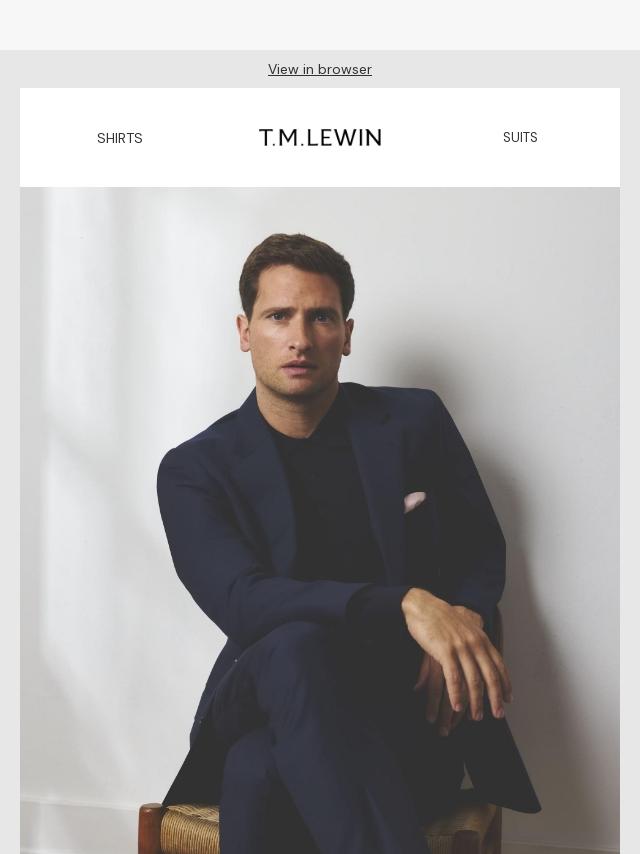Viewport: 640px width, 854px height.
Task: Open the hero photo of the suited model
Action: [x=320, y=521]
